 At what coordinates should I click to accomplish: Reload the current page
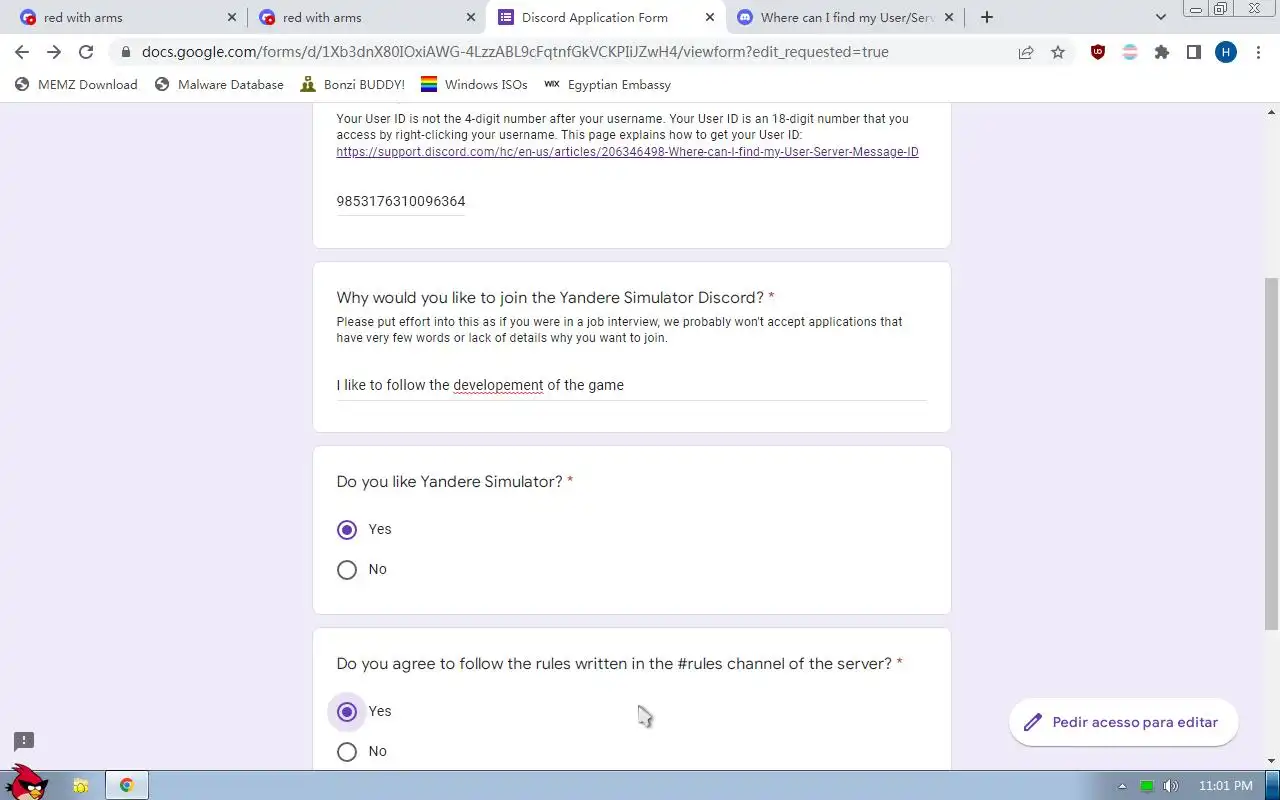click(x=86, y=52)
